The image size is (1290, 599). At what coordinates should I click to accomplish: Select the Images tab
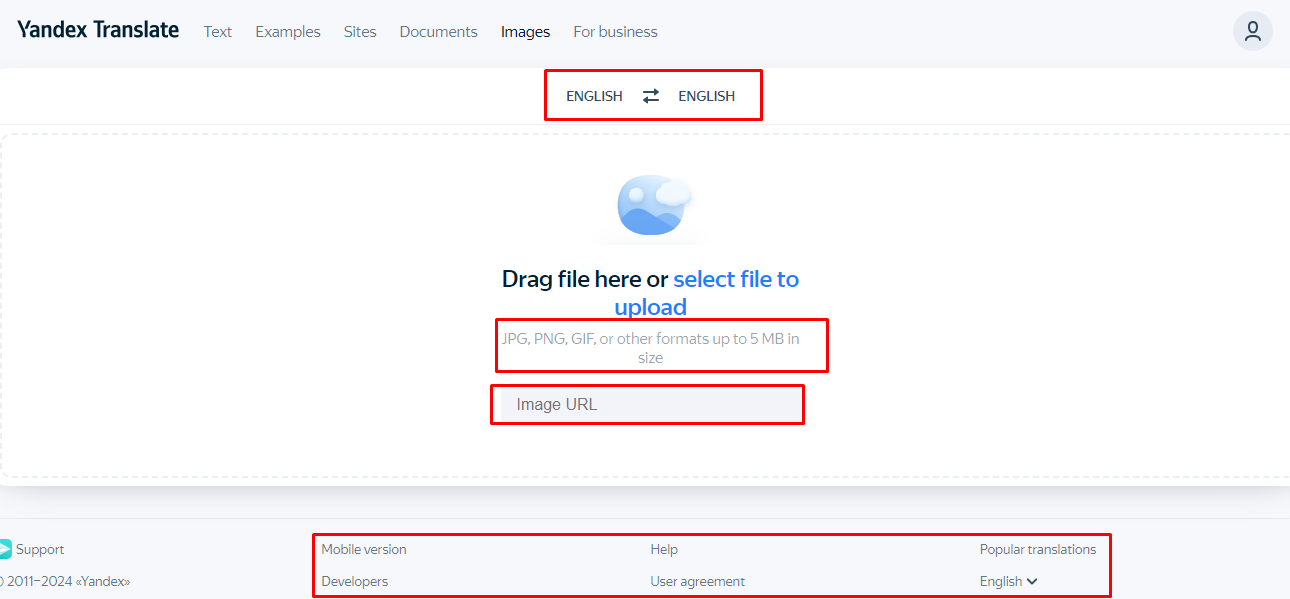[x=525, y=32]
